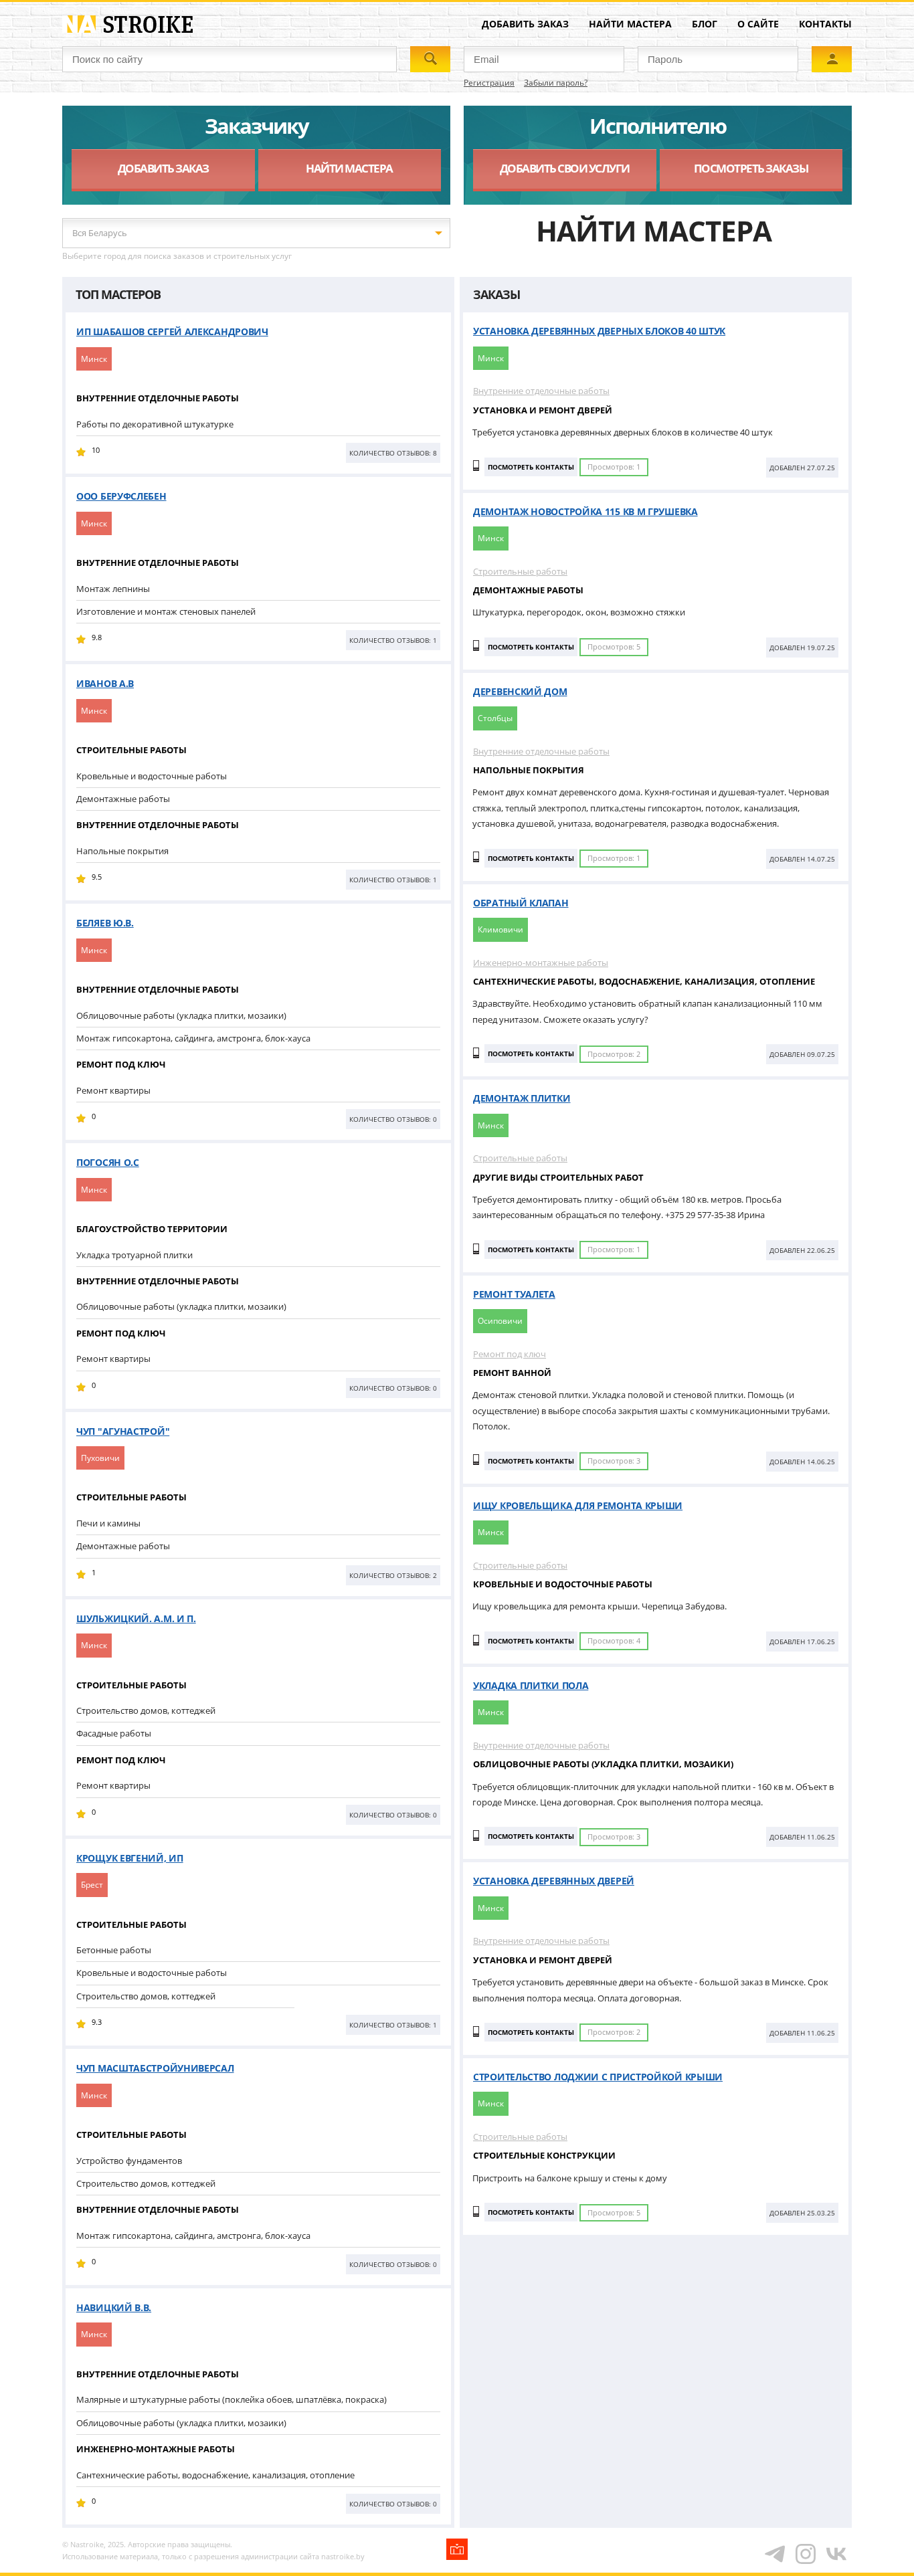Image resolution: width=914 pixels, height=2576 pixels.
Task: Click Работы по декоративной штукатурке text
Action: [x=155, y=424]
